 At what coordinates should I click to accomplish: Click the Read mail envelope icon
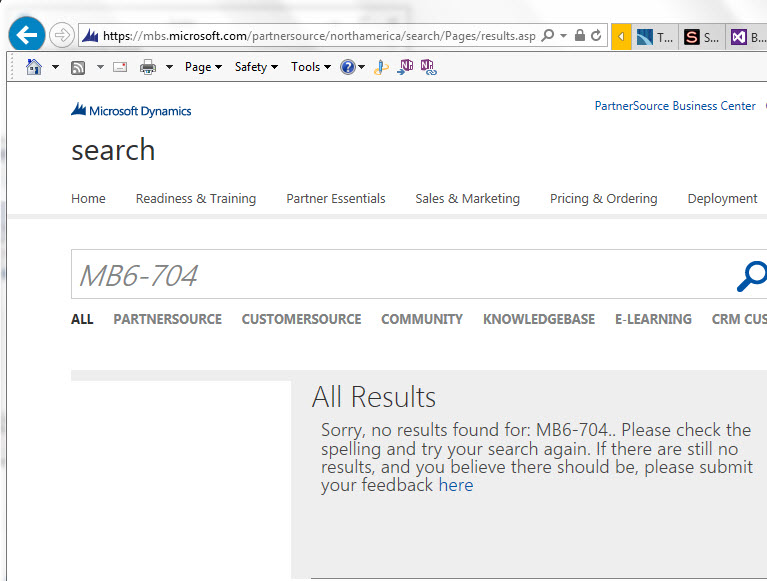[120, 67]
